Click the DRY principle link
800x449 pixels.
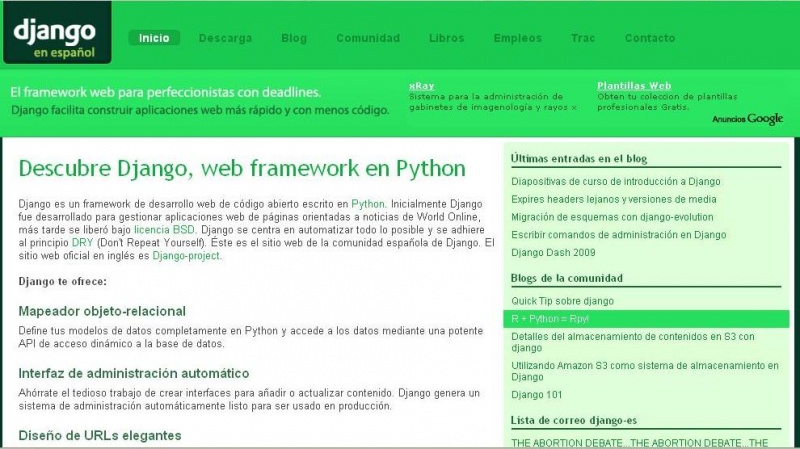click(83, 242)
